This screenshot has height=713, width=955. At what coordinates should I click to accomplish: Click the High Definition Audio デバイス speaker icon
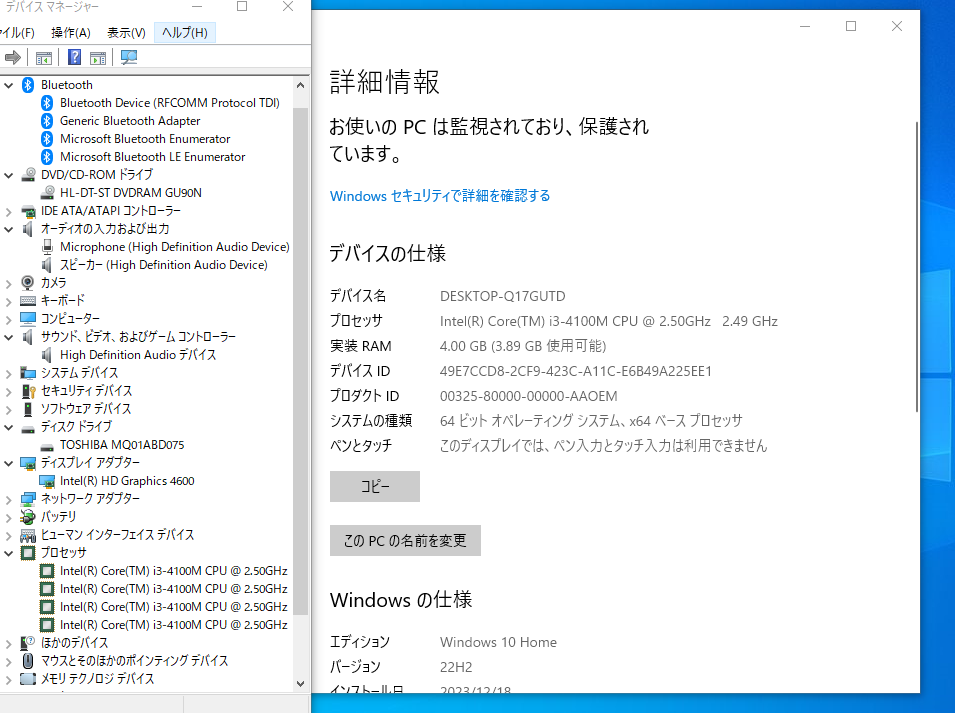pos(47,354)
